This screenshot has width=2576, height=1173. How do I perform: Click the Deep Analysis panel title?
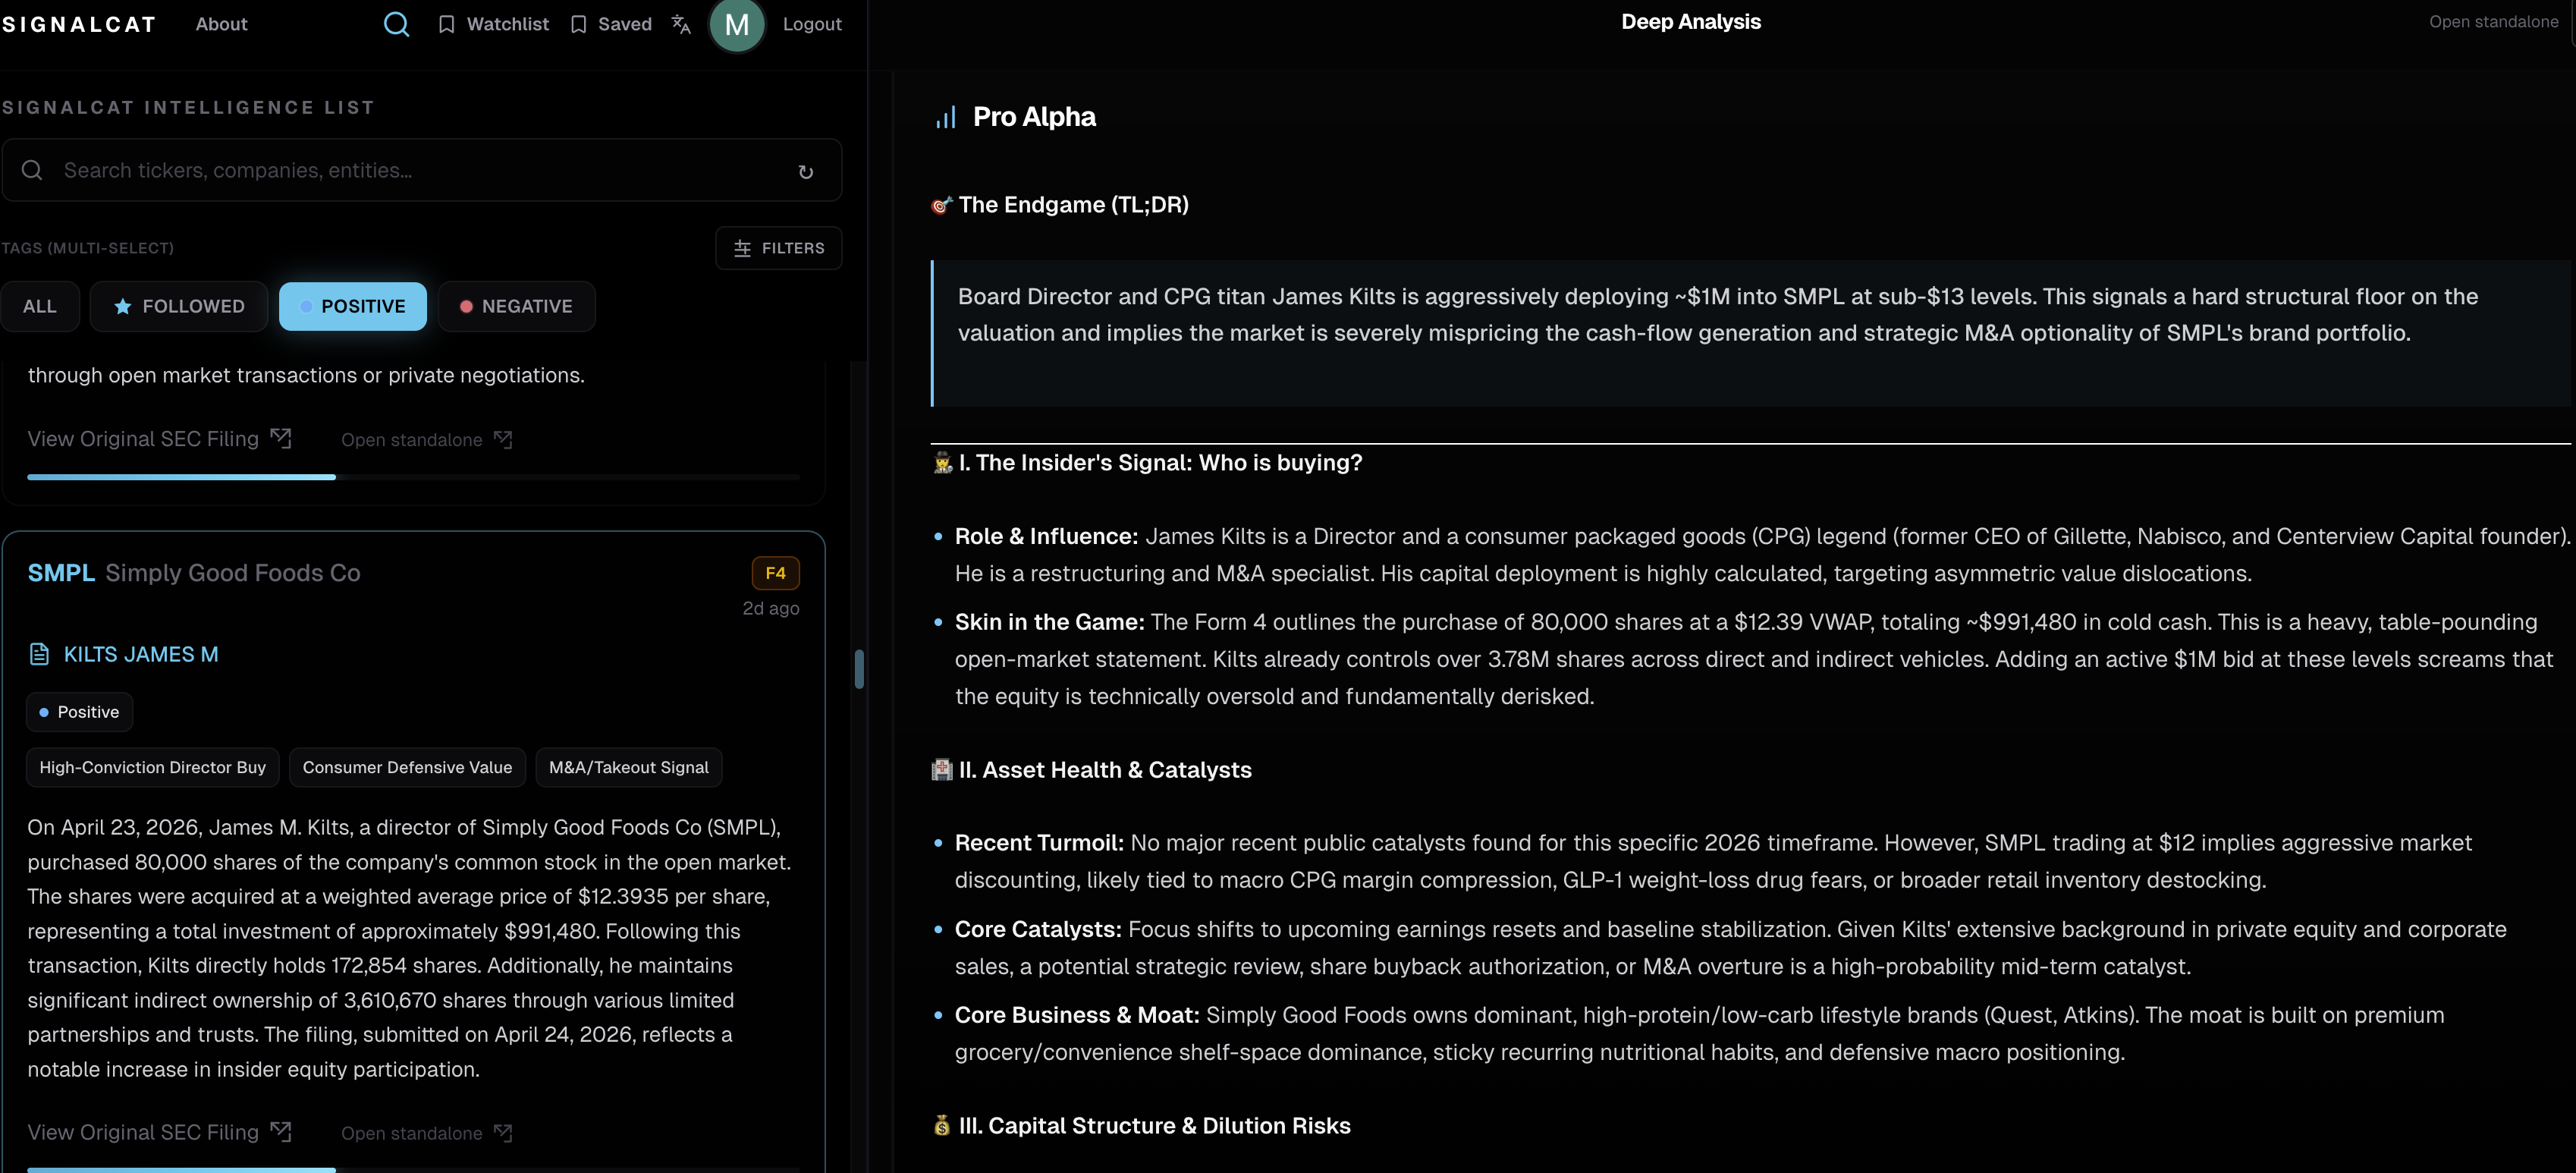click(x=1690, y=22)
